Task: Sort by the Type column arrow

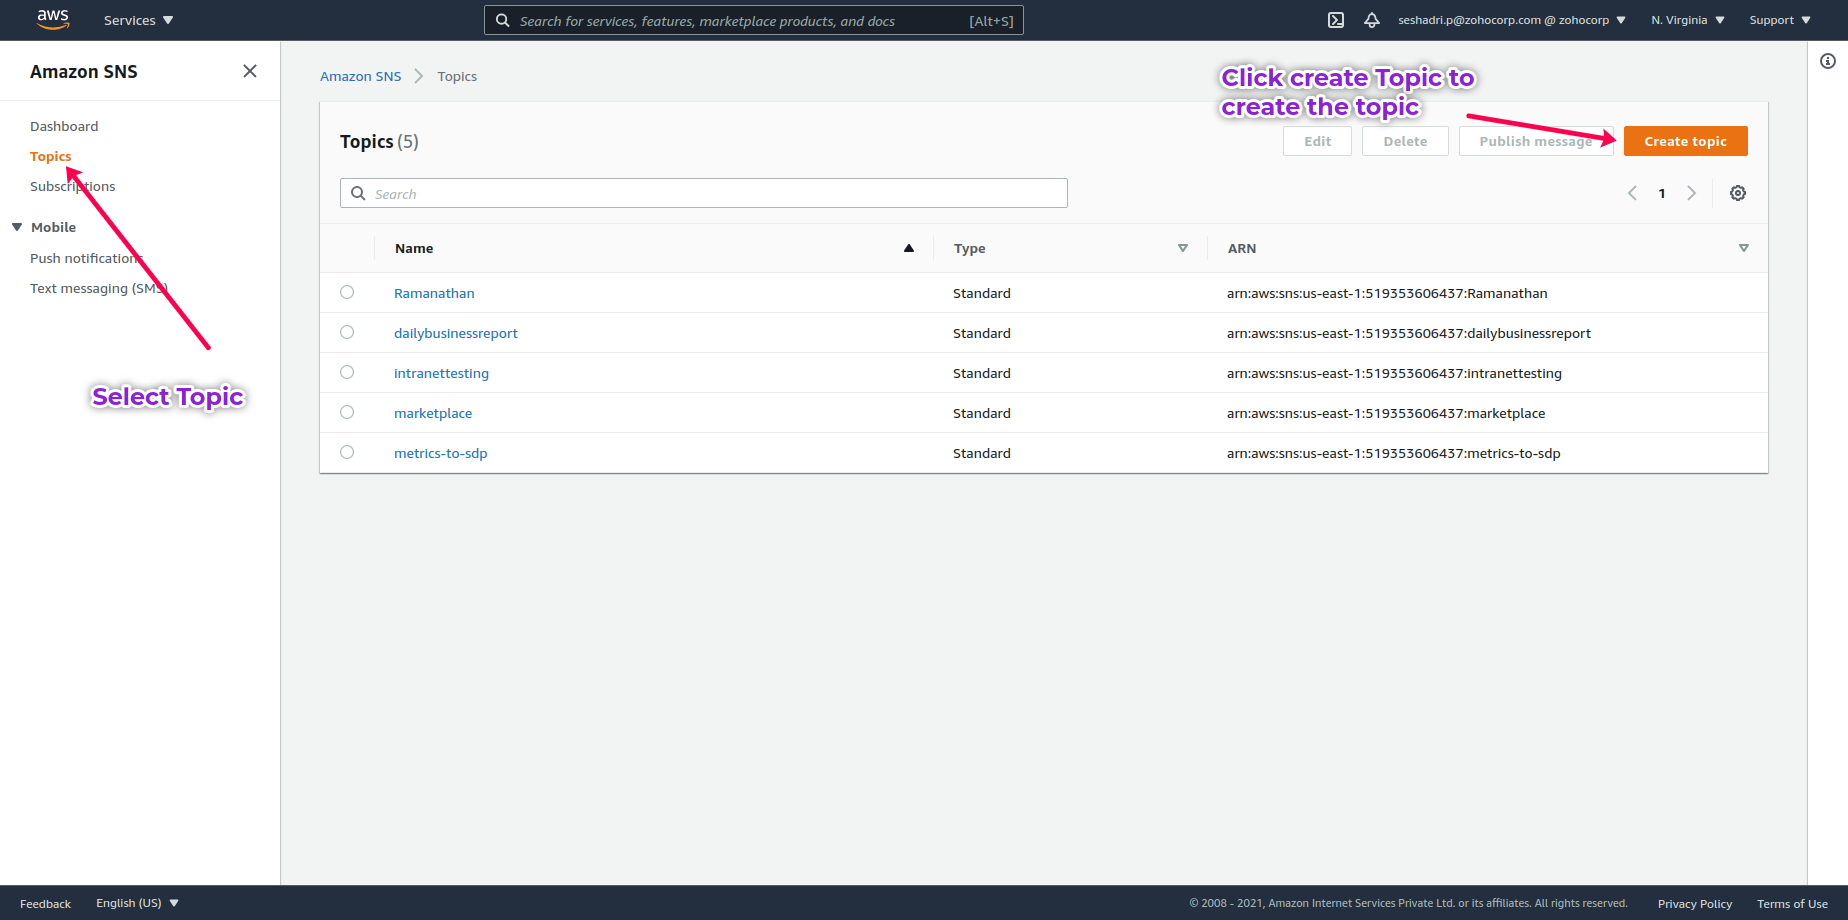Action: (1183, 248)
